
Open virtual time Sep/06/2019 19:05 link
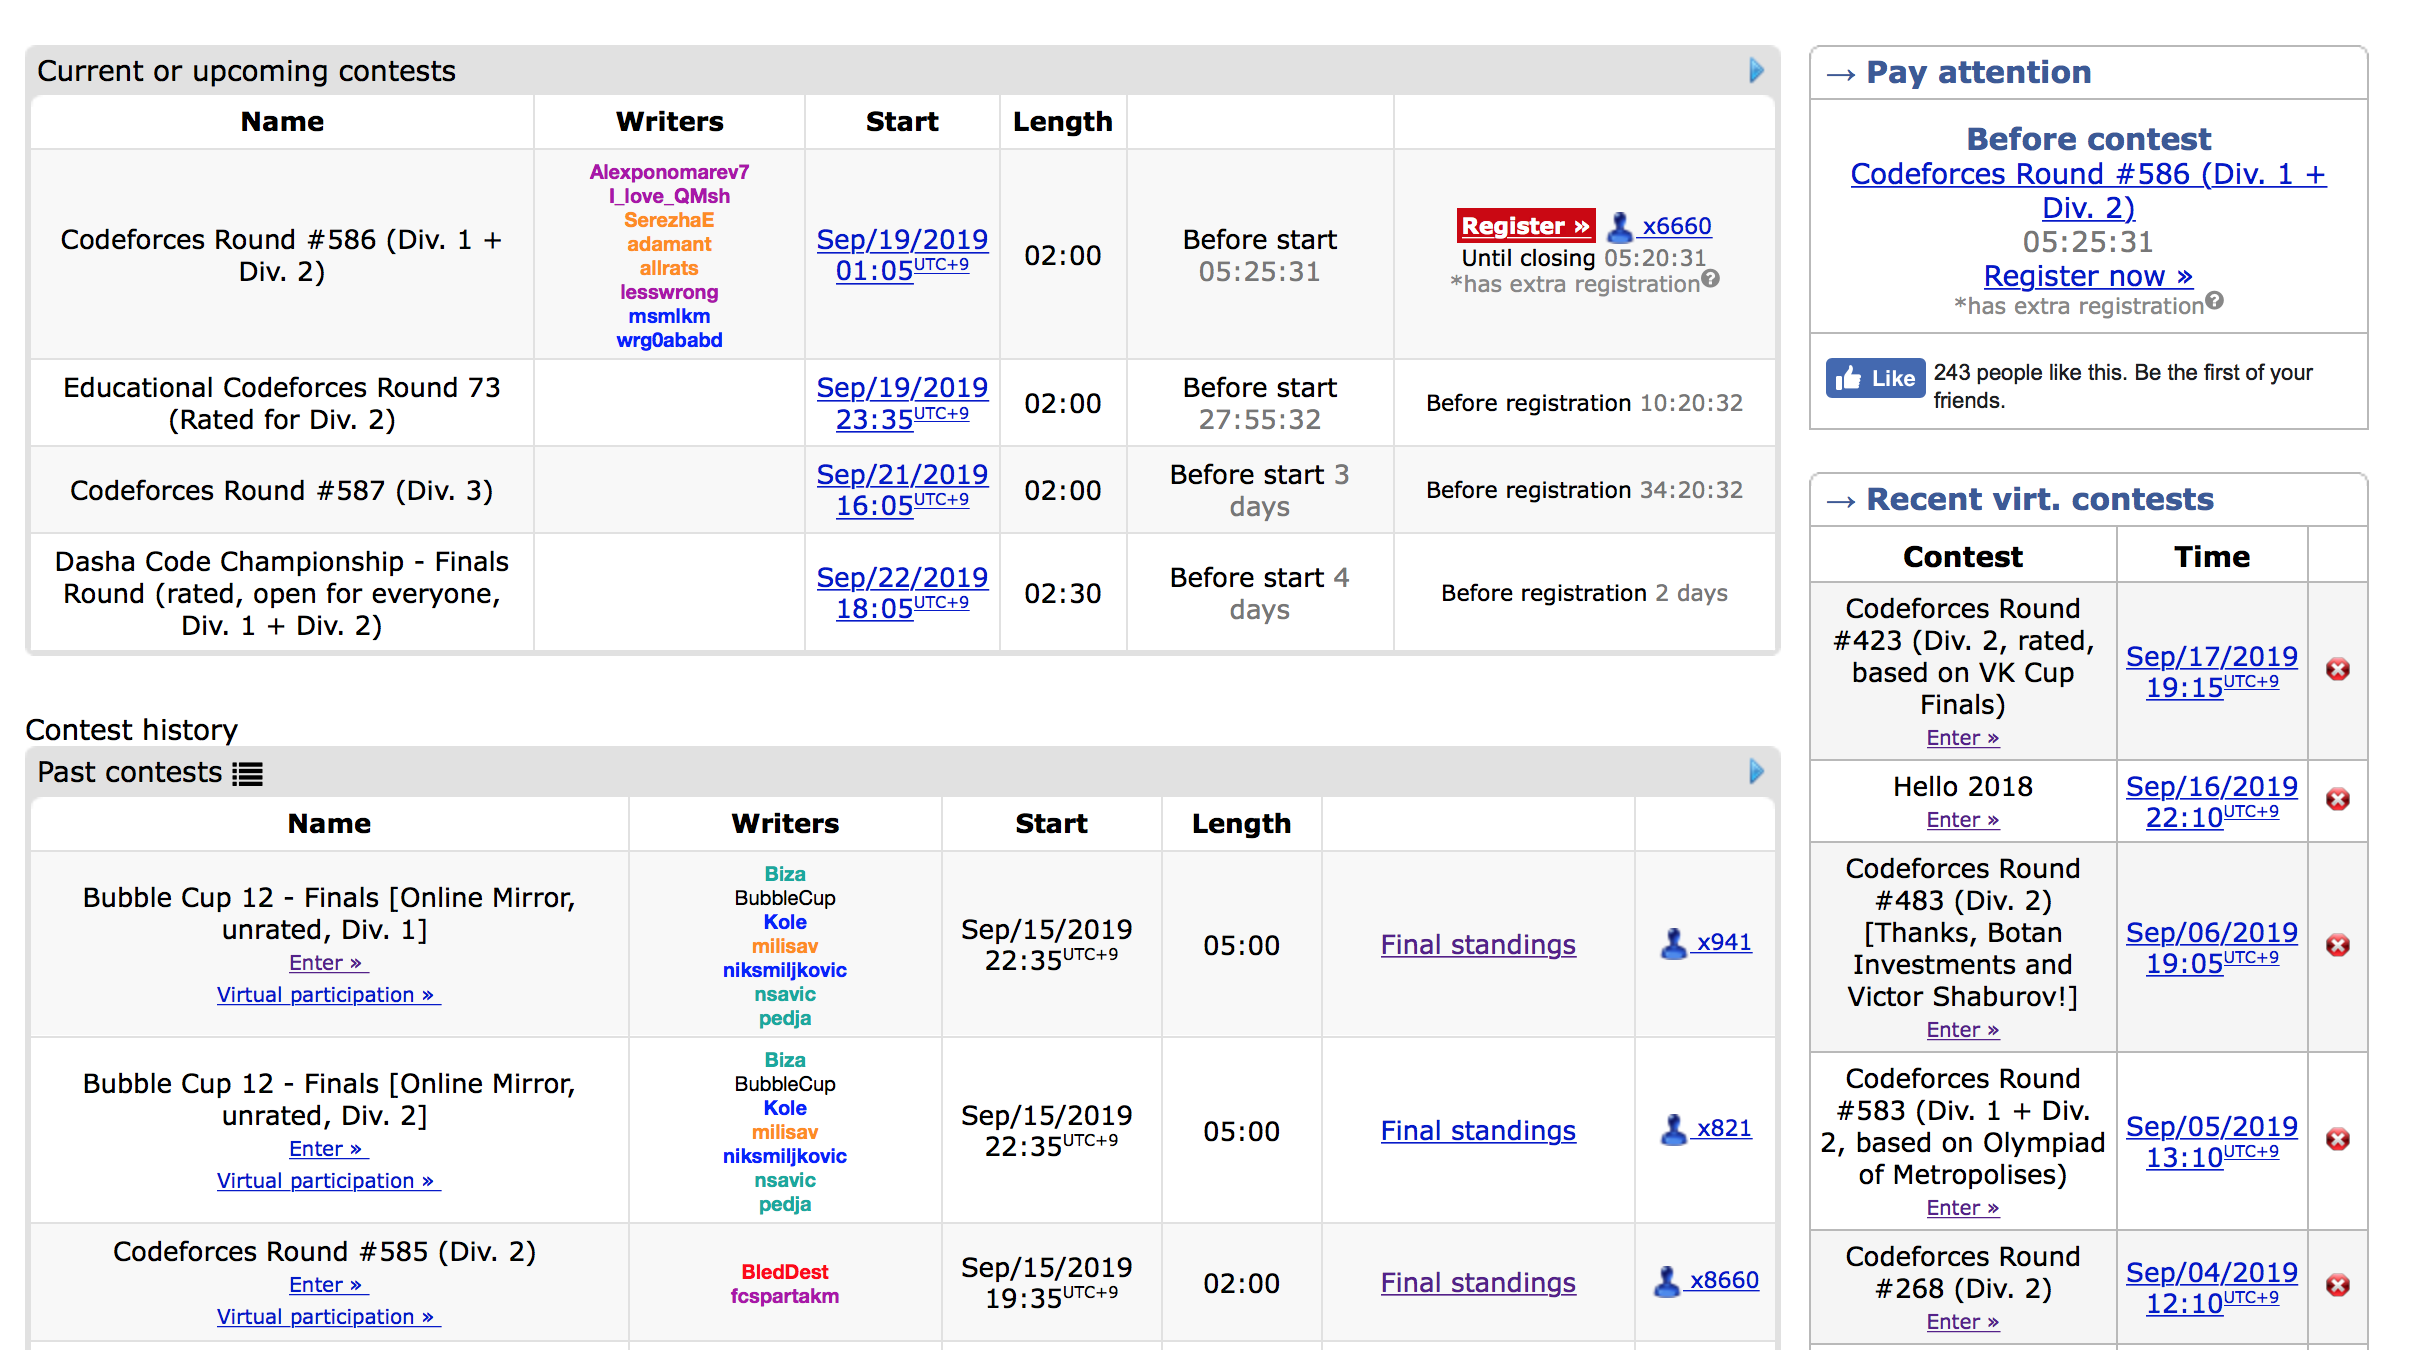pos(2212,948)
